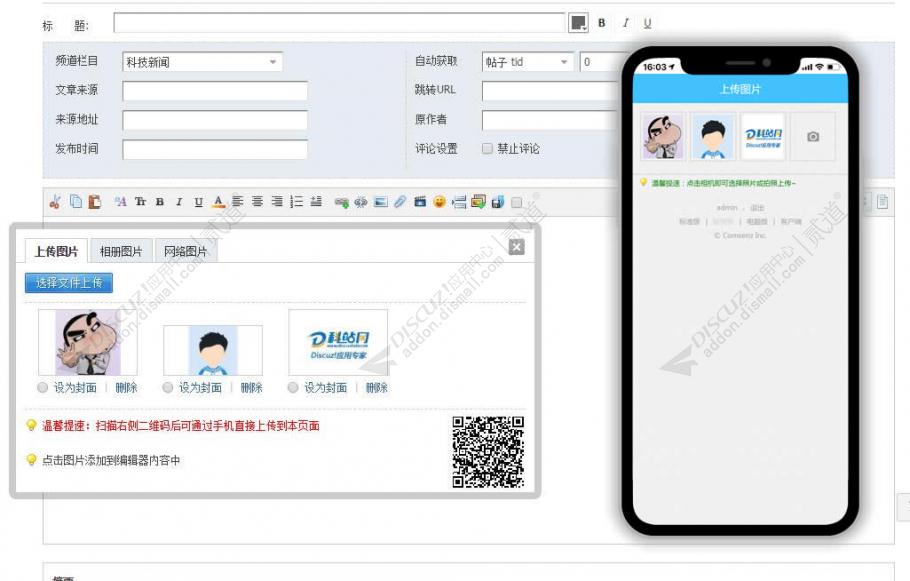The height and width of the screenshot is (581, 910).
Task: Toggle italic I for the title
Action: click(x=625, y=23)
